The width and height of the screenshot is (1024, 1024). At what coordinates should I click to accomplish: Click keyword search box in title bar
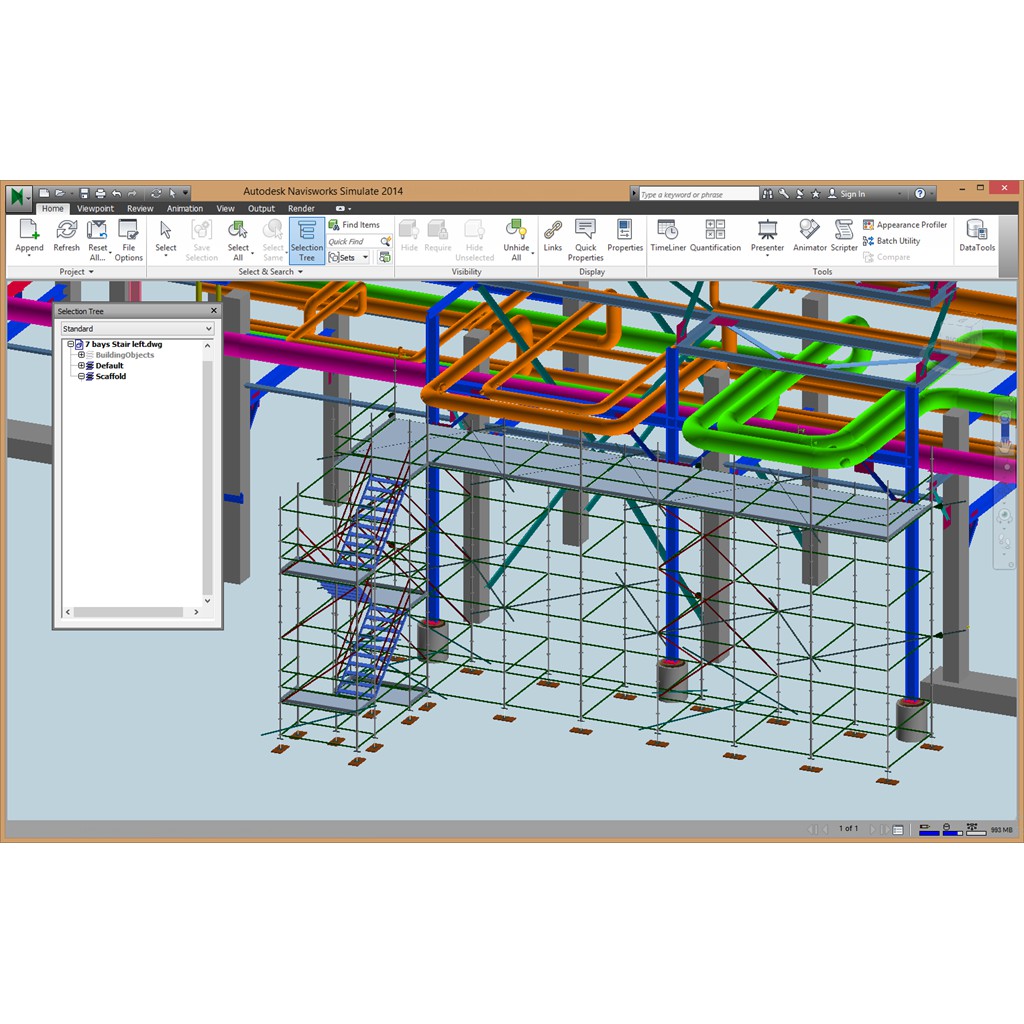tap(698, 194)
